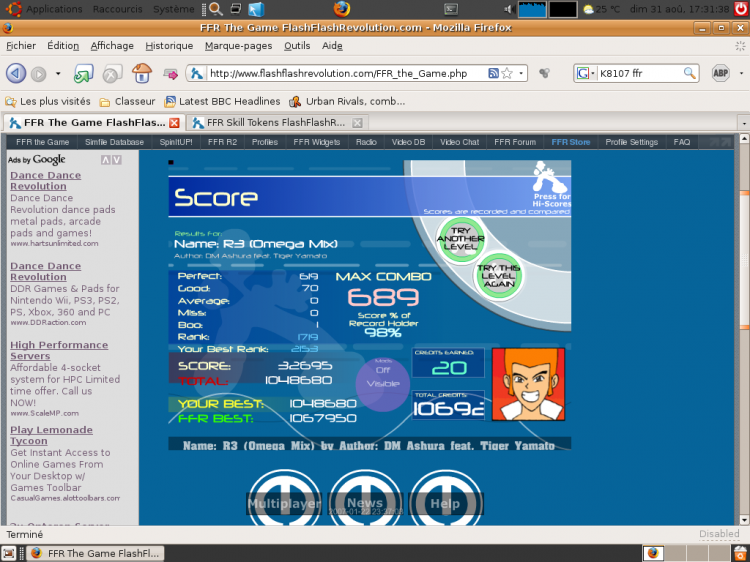The image size is (750, 562).
Task: Open the search tool icon in the top panel
Action: pyautogui.click(x=216, y=9)
